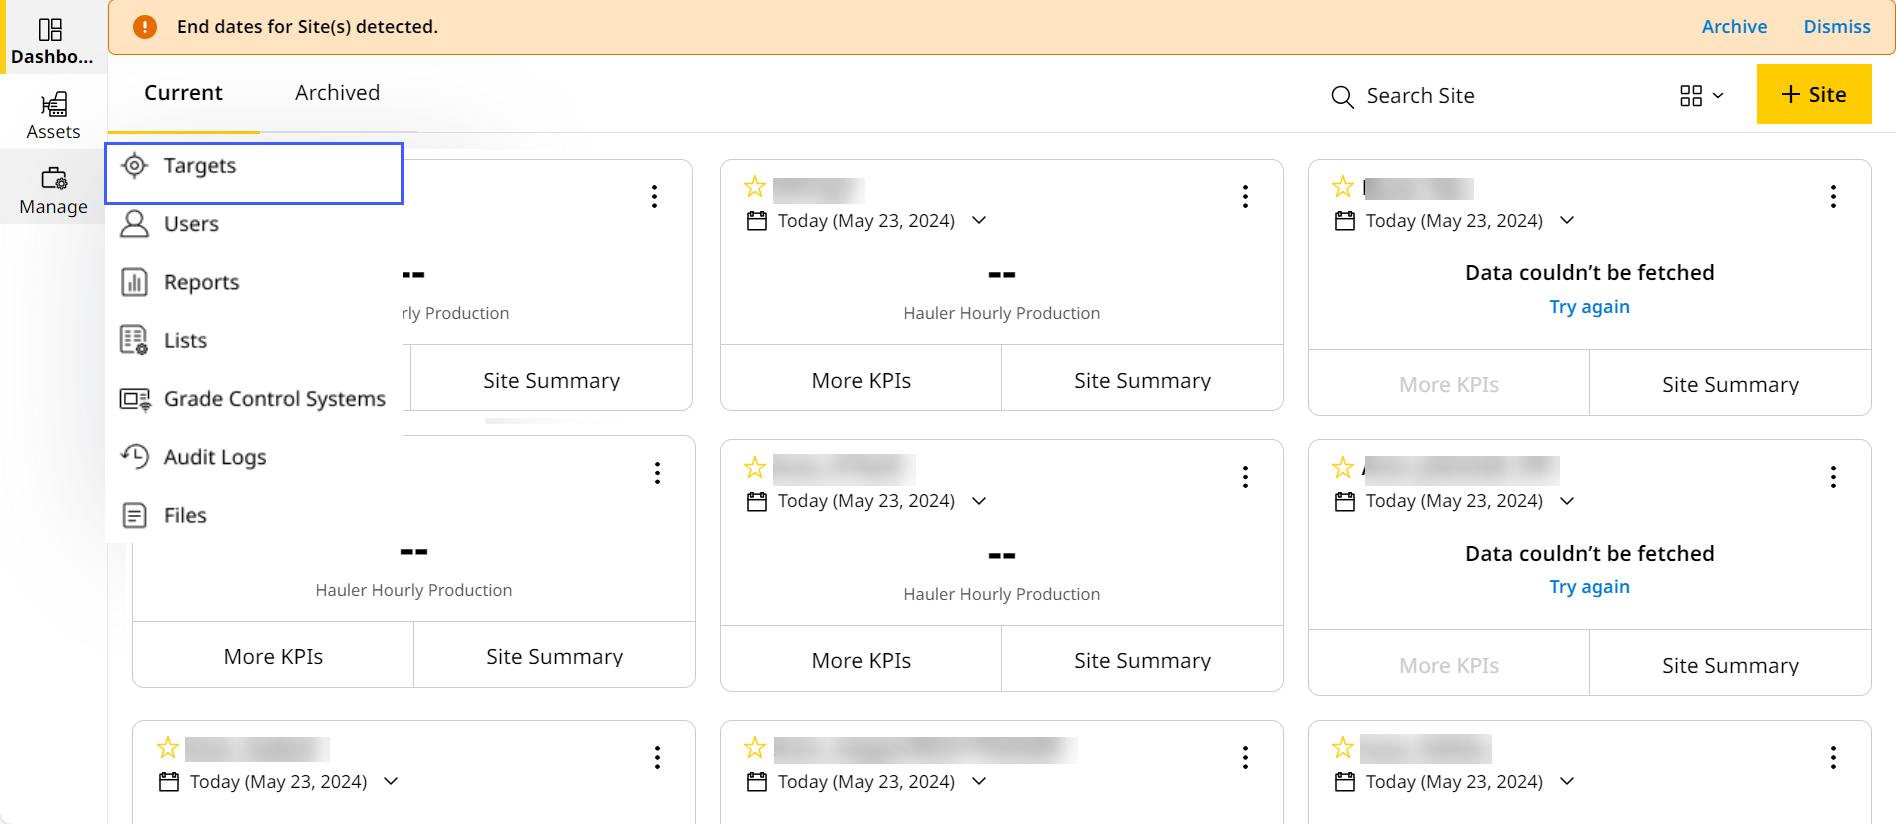The image size is (1896, 824).
Task: Expand date dropdown on bottom-right site card
Action: coord(1567,781)
